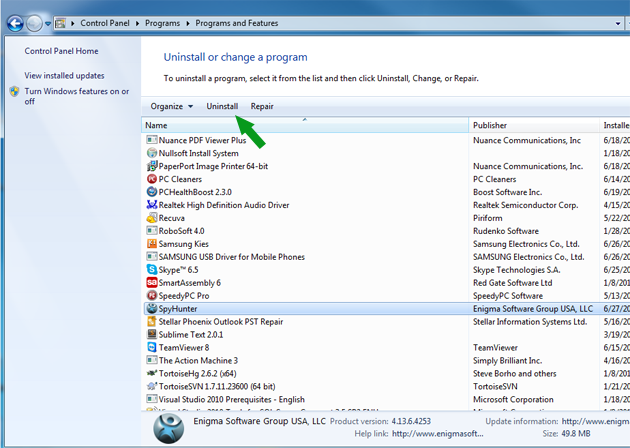Click PaperPort Image Printer icon
The height and width of the screenshot is (448, 630).
point(152,166)
